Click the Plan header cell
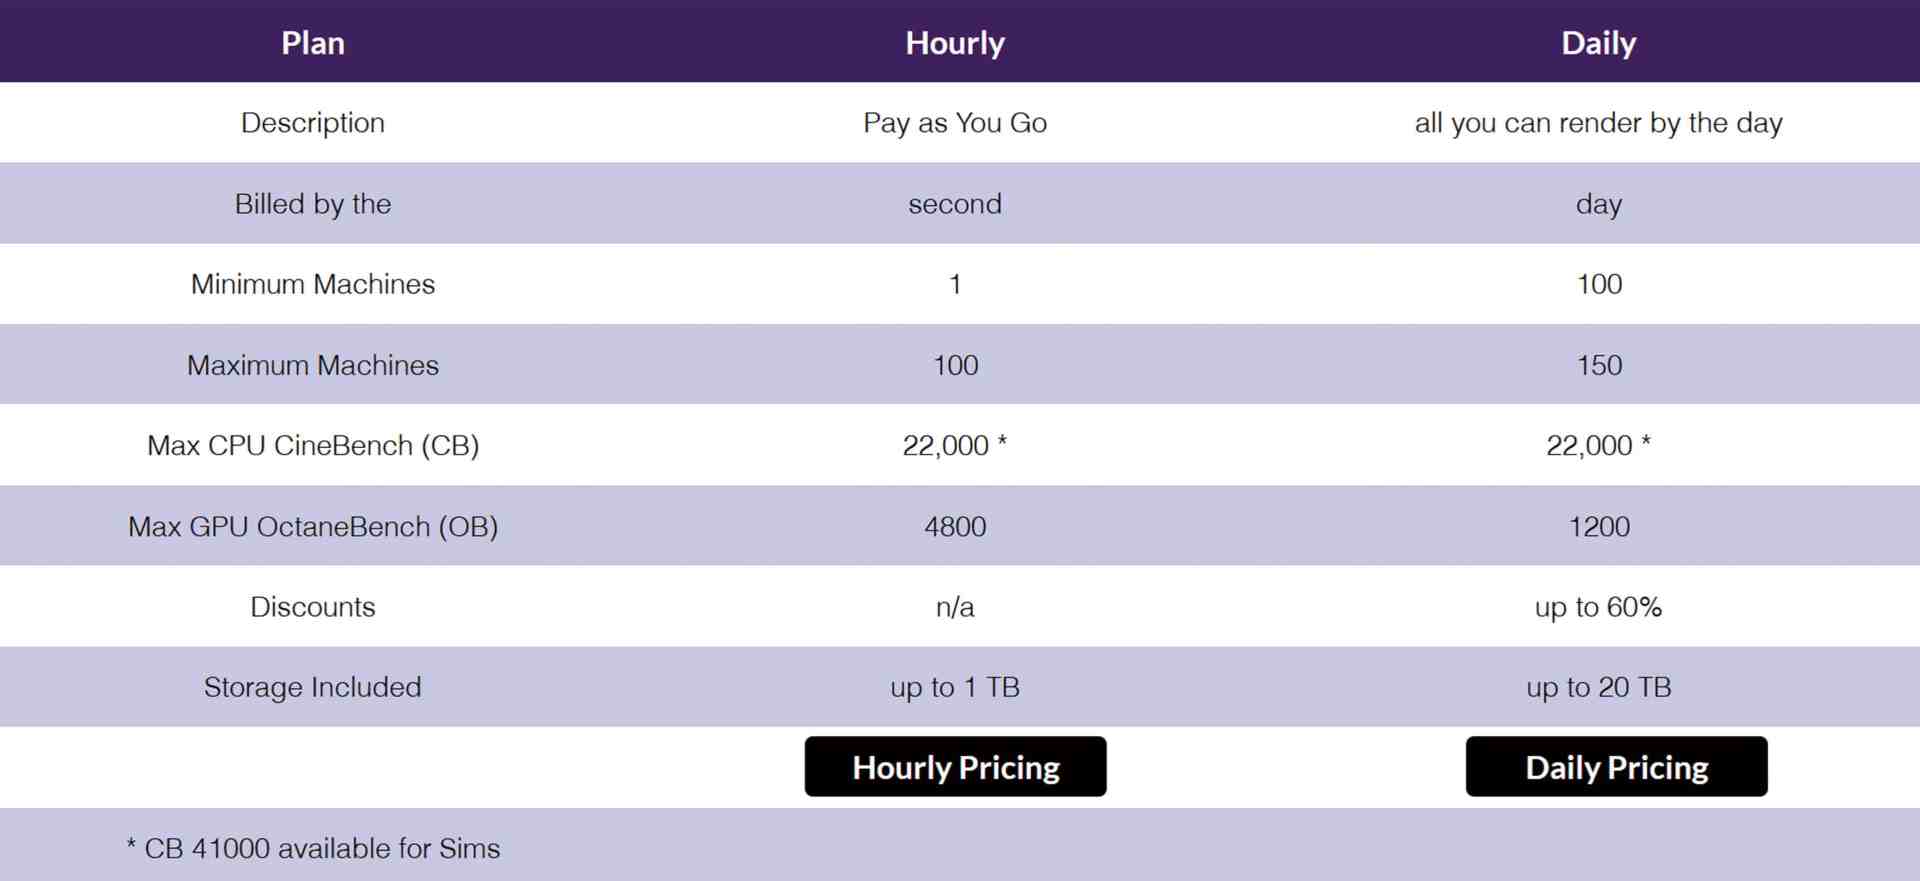 (x=313, y=42)
